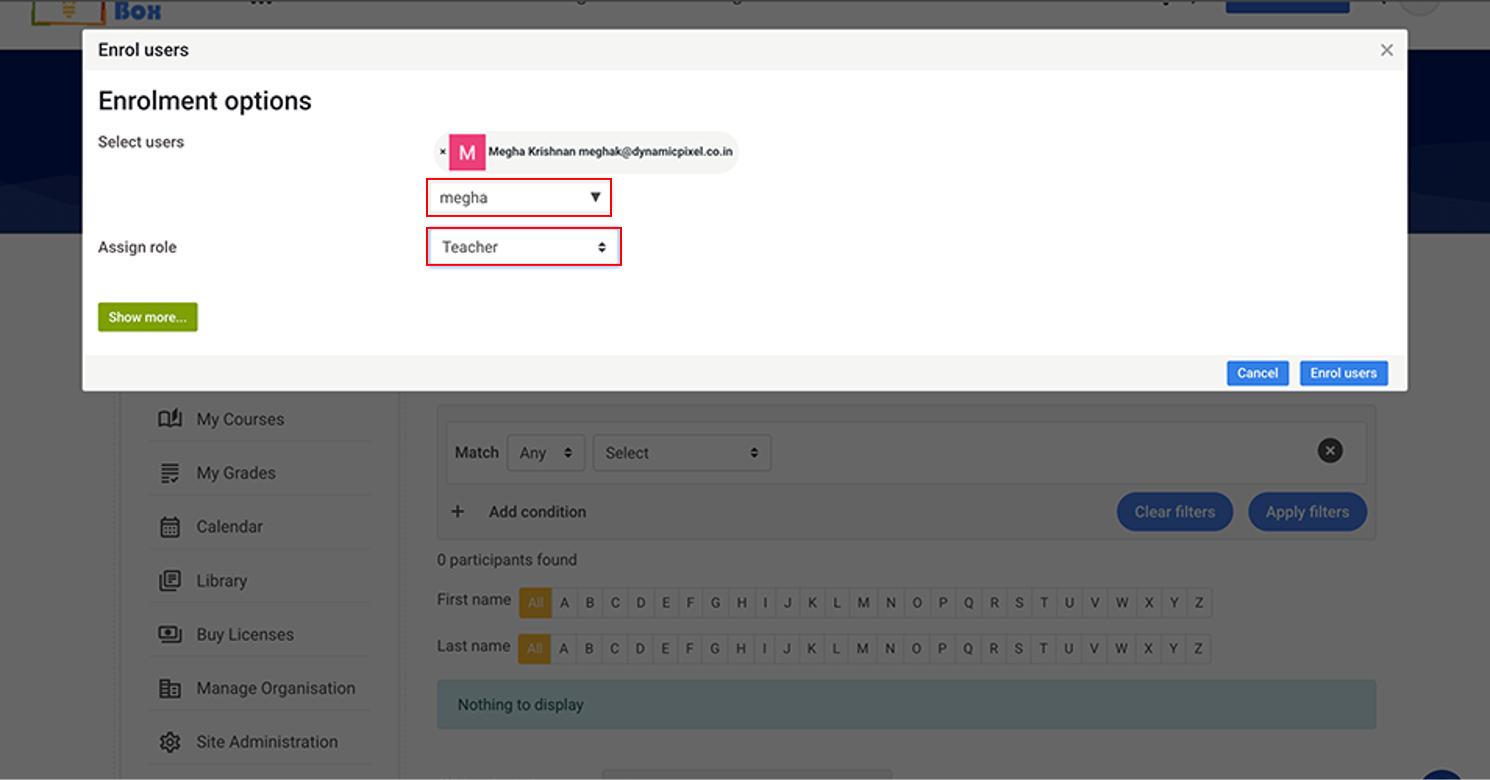Click the "Assign role" label
The width and height of the screenshot is (1490, 780).
[137, 247]
